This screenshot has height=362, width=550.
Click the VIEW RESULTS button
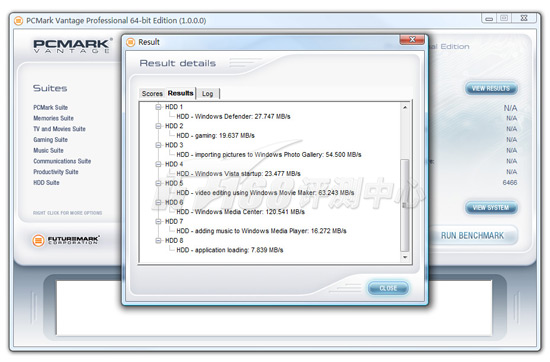tap(491, 88)
